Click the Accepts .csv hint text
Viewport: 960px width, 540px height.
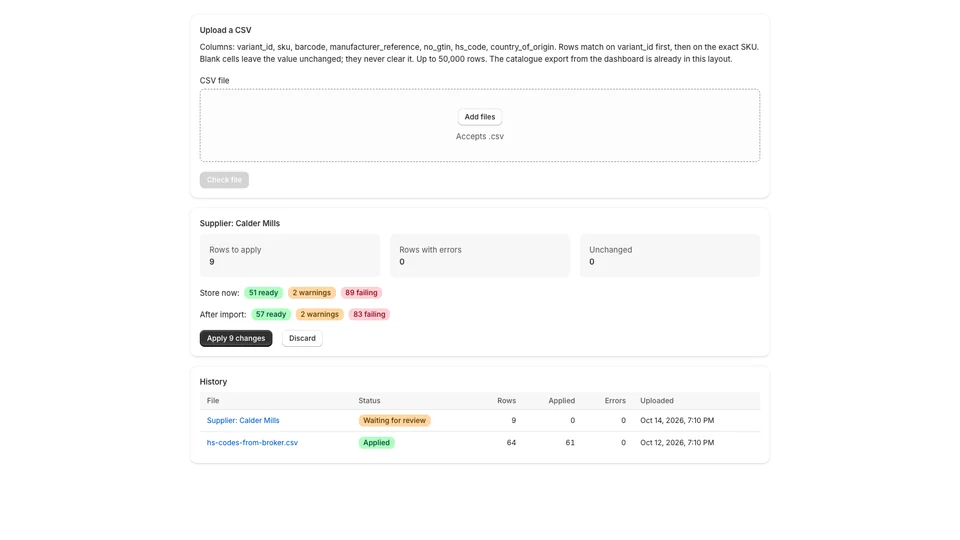click(479, 137)
